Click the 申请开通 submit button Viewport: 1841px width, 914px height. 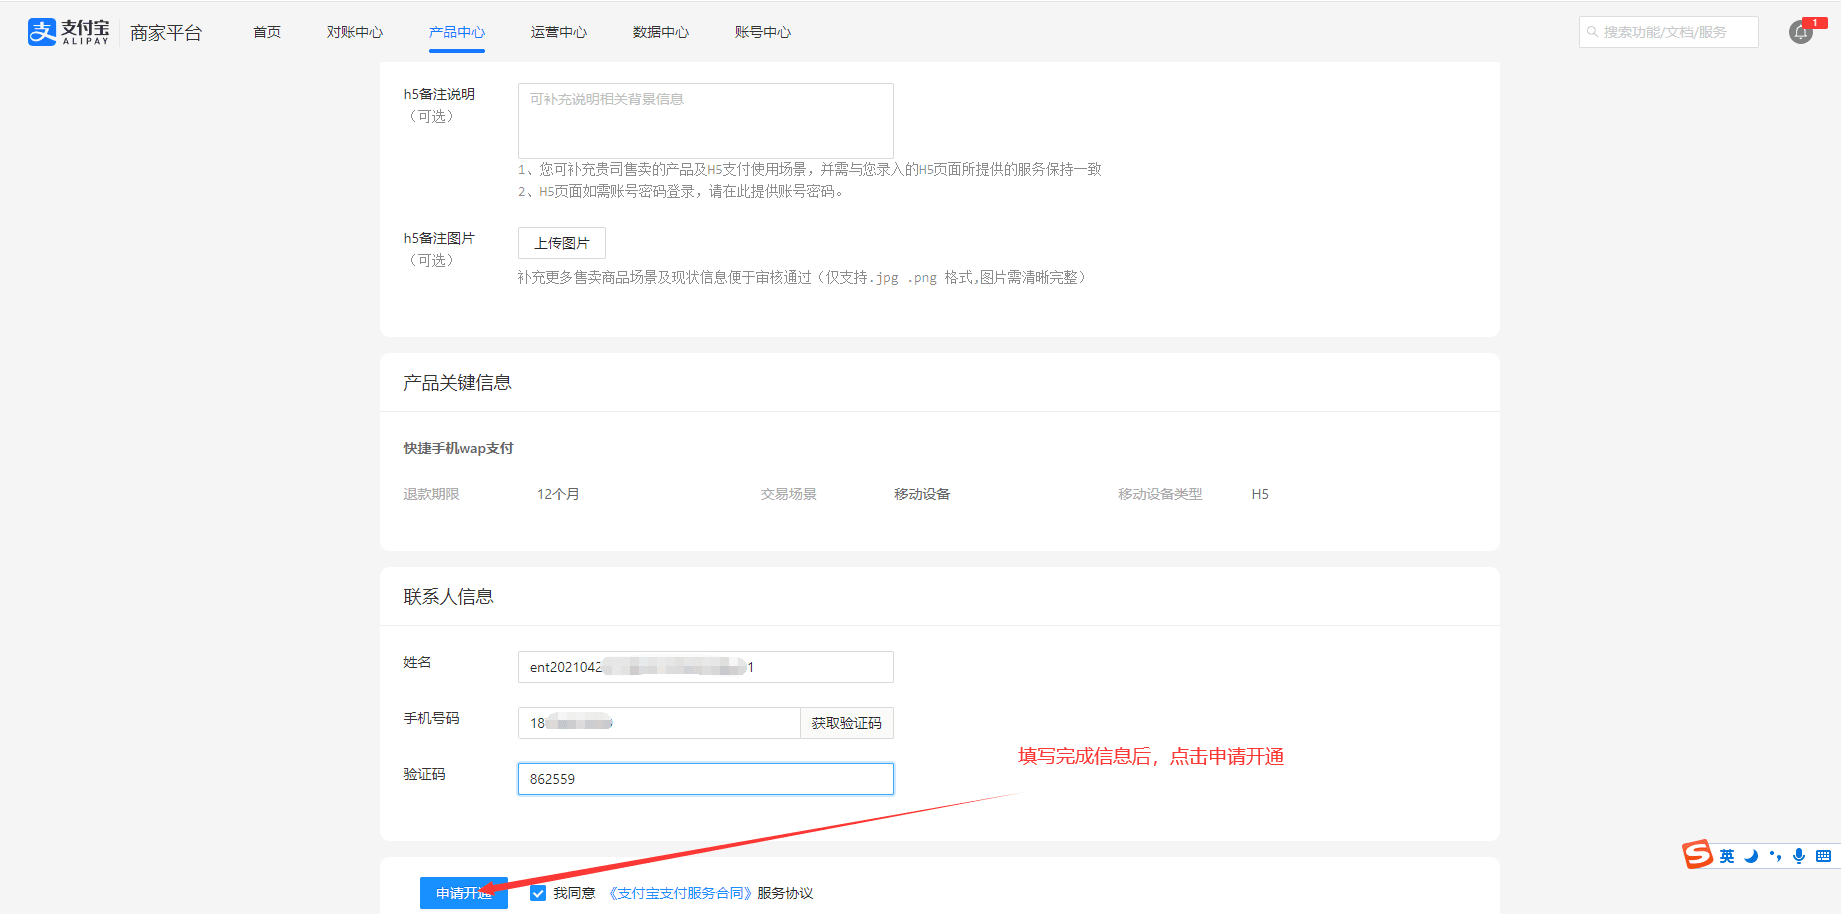point(463,893)
